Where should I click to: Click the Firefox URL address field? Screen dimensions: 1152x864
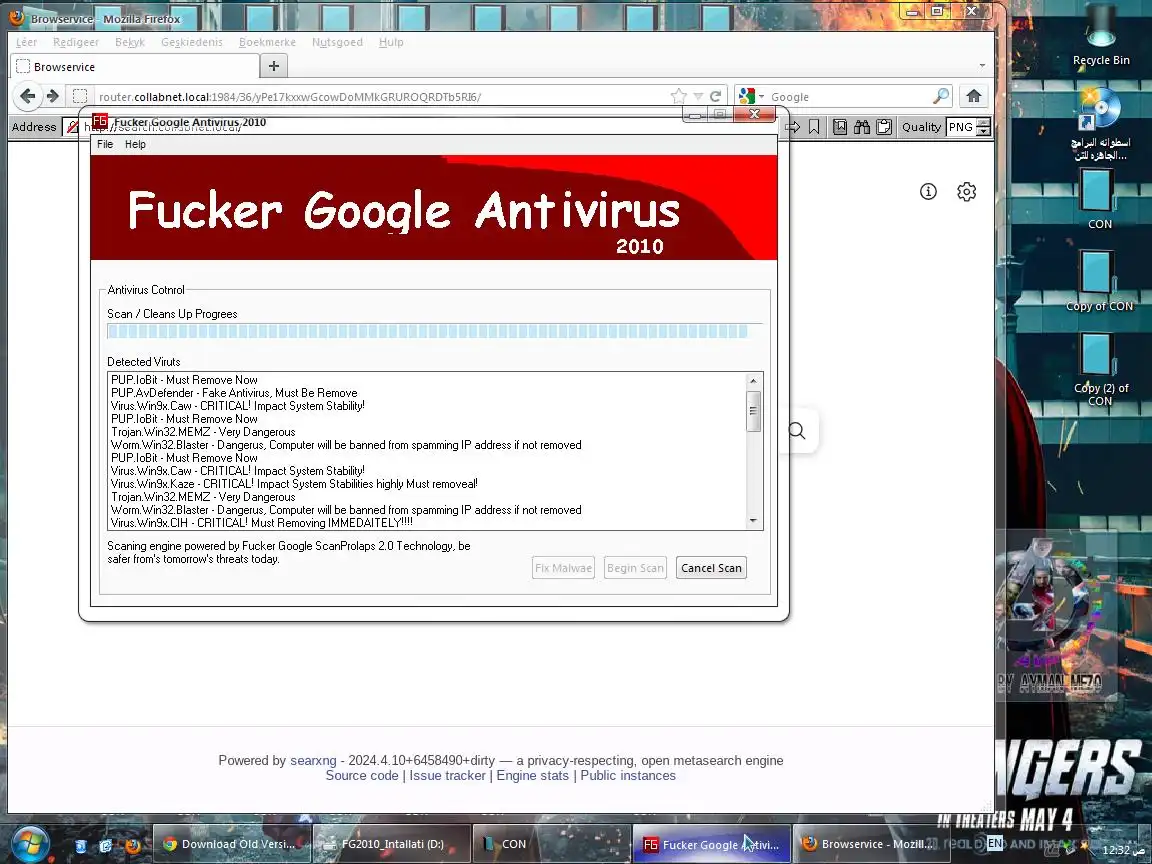(x=381, y=96)
